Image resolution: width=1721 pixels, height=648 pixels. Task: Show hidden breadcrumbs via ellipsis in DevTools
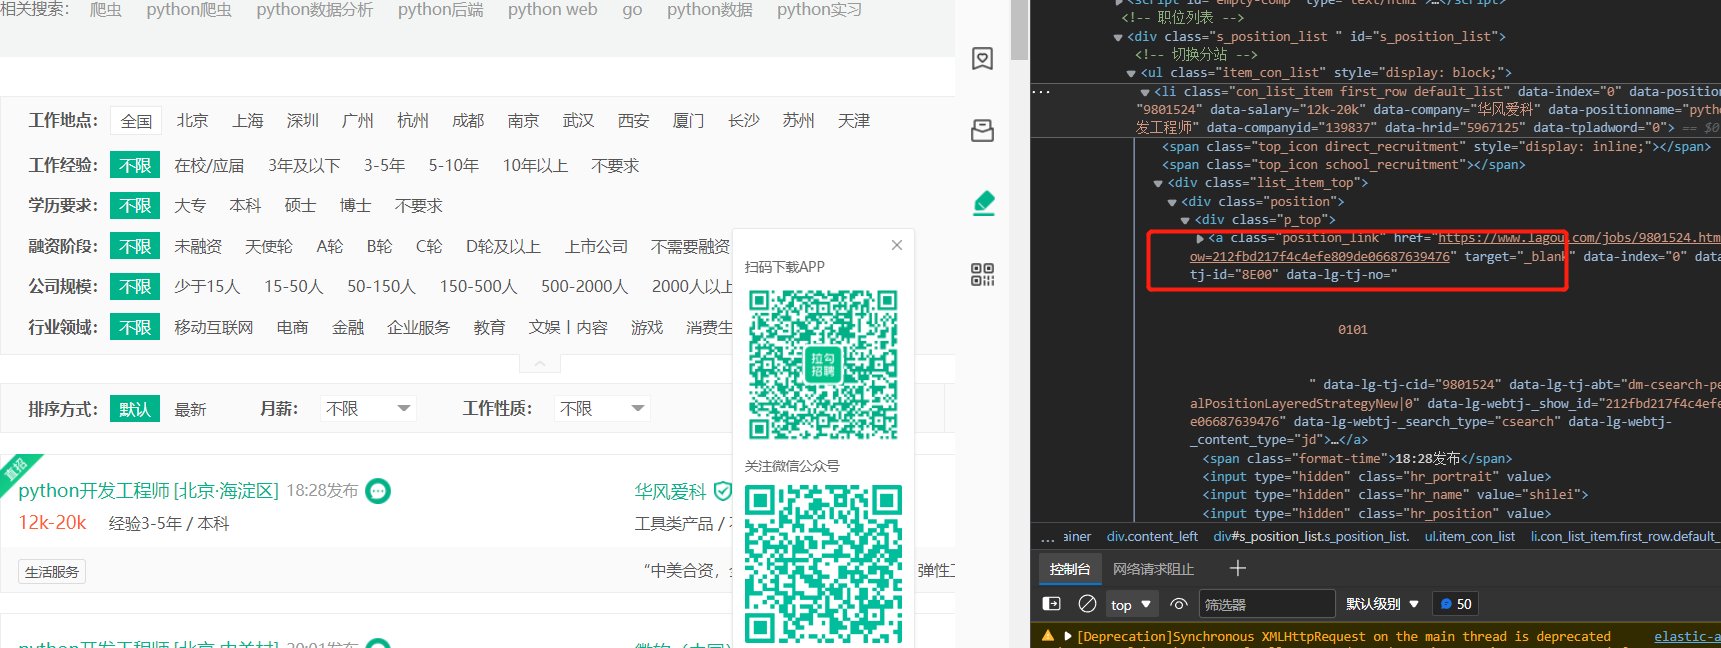click(x=1048, y=537)
